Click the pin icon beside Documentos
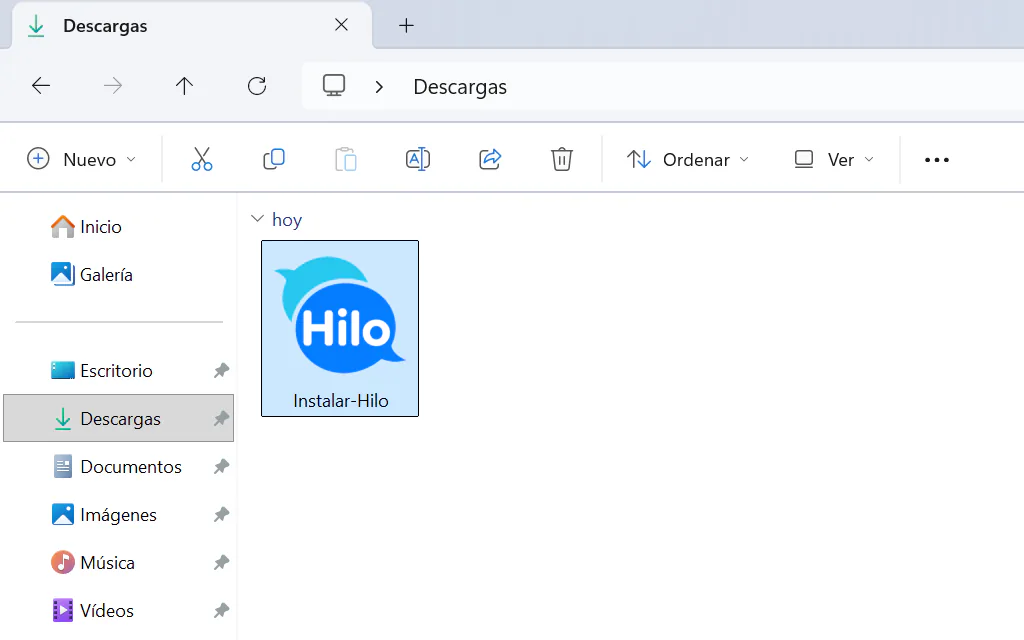This screenshot has width=1024, height=640. coord(221,466)
